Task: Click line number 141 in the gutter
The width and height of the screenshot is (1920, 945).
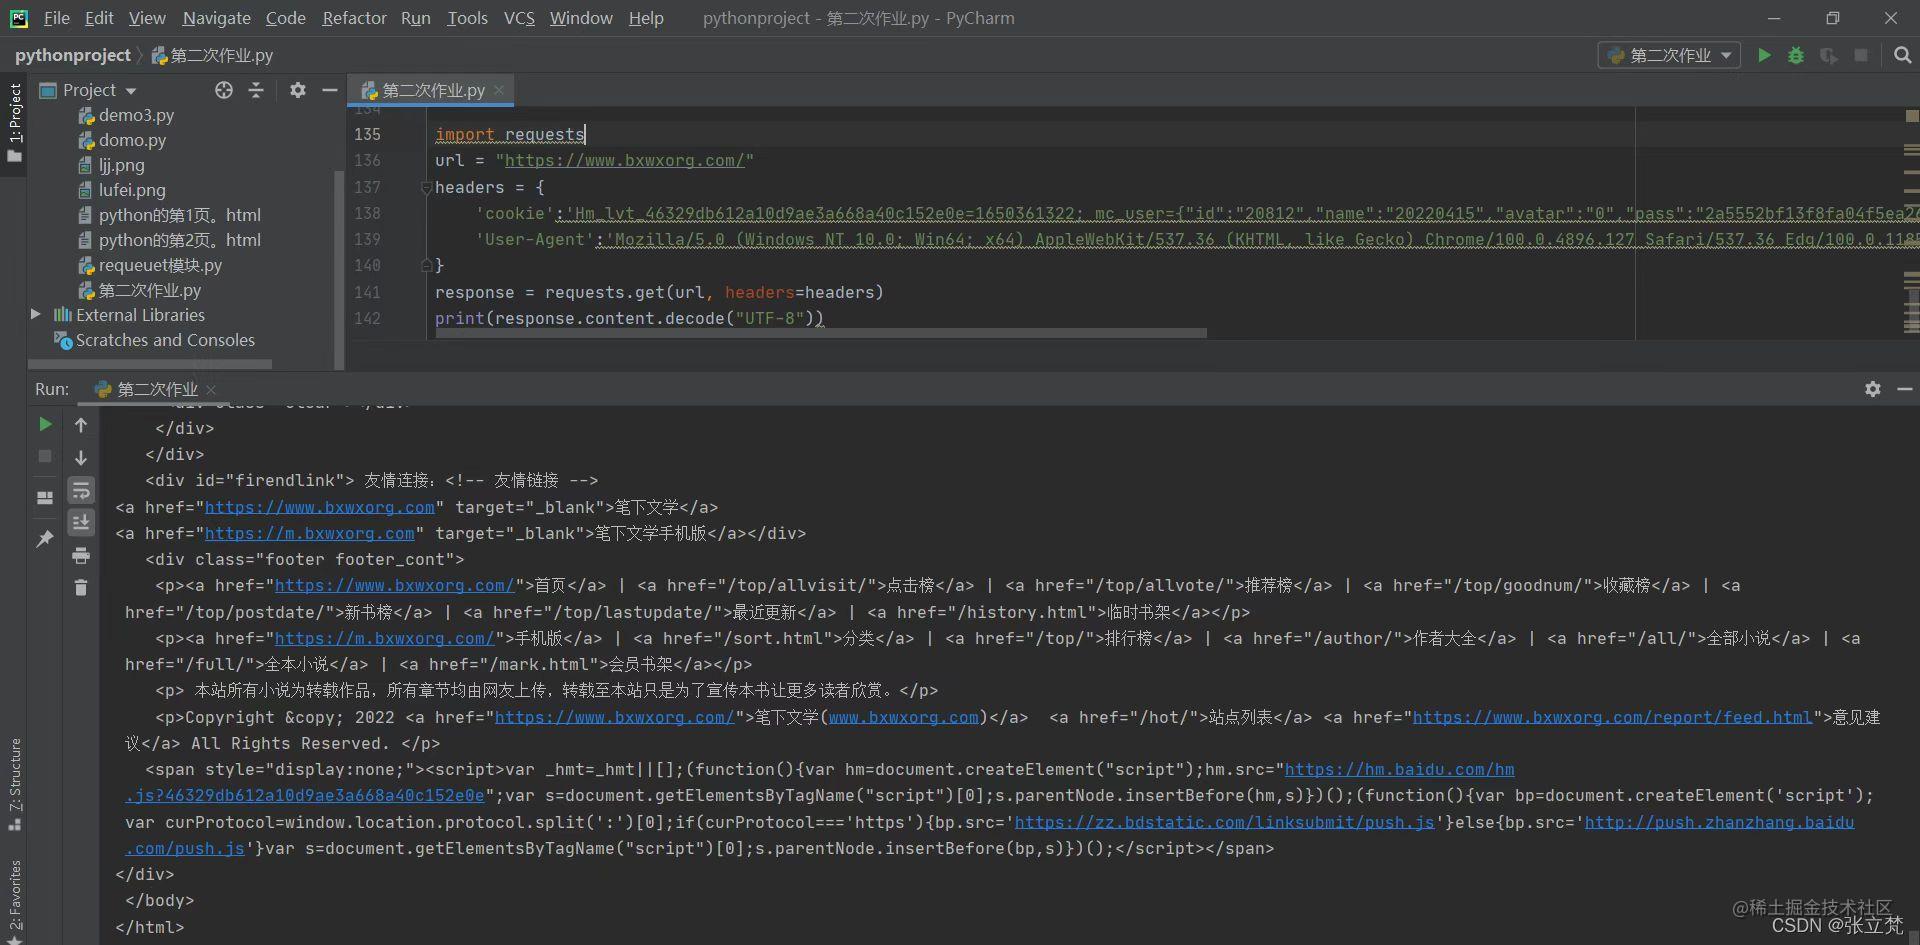Action: tap(367, 292)
